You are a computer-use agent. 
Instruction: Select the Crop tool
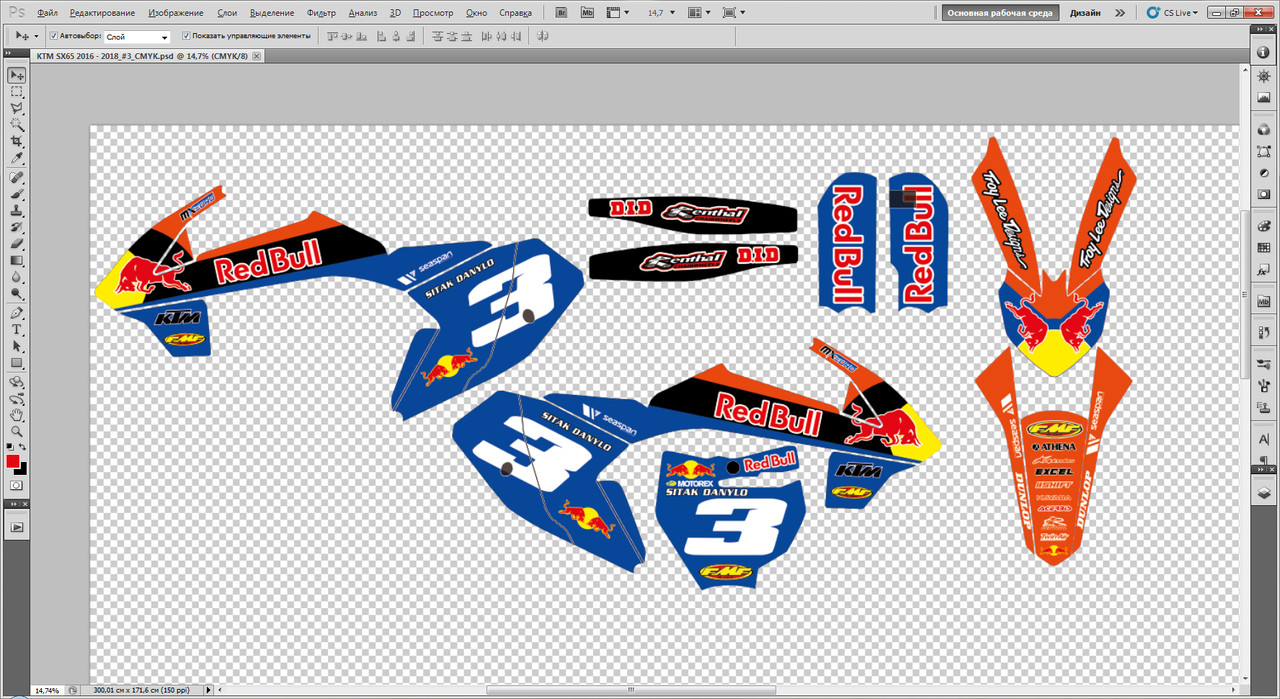click(x=17, y=142)
